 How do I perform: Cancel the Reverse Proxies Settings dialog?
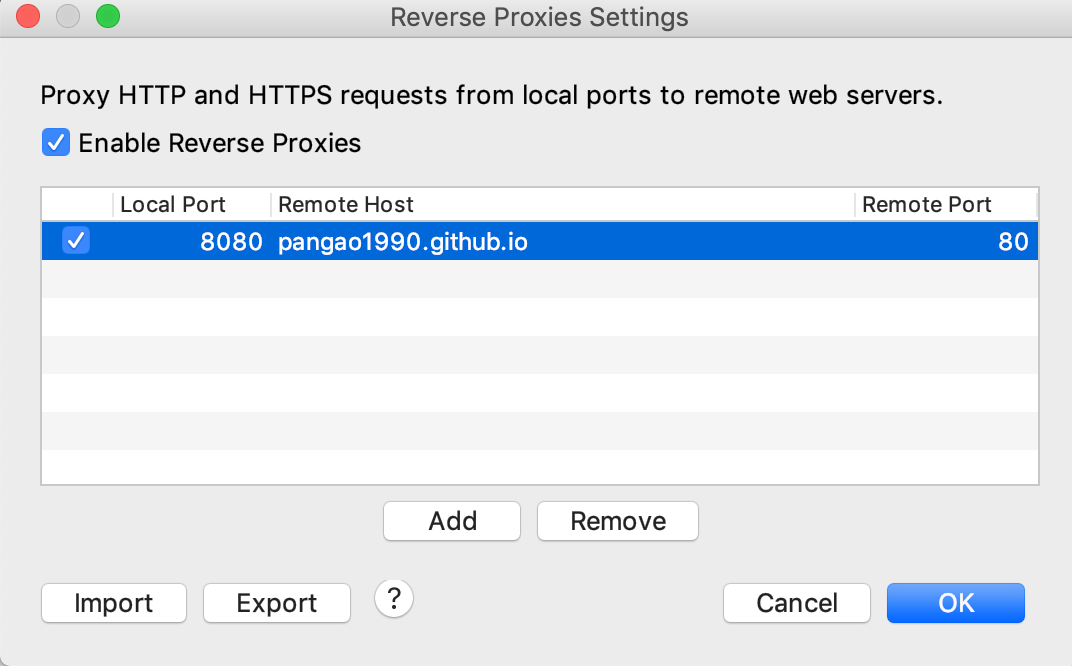click(x=796, y=603)
